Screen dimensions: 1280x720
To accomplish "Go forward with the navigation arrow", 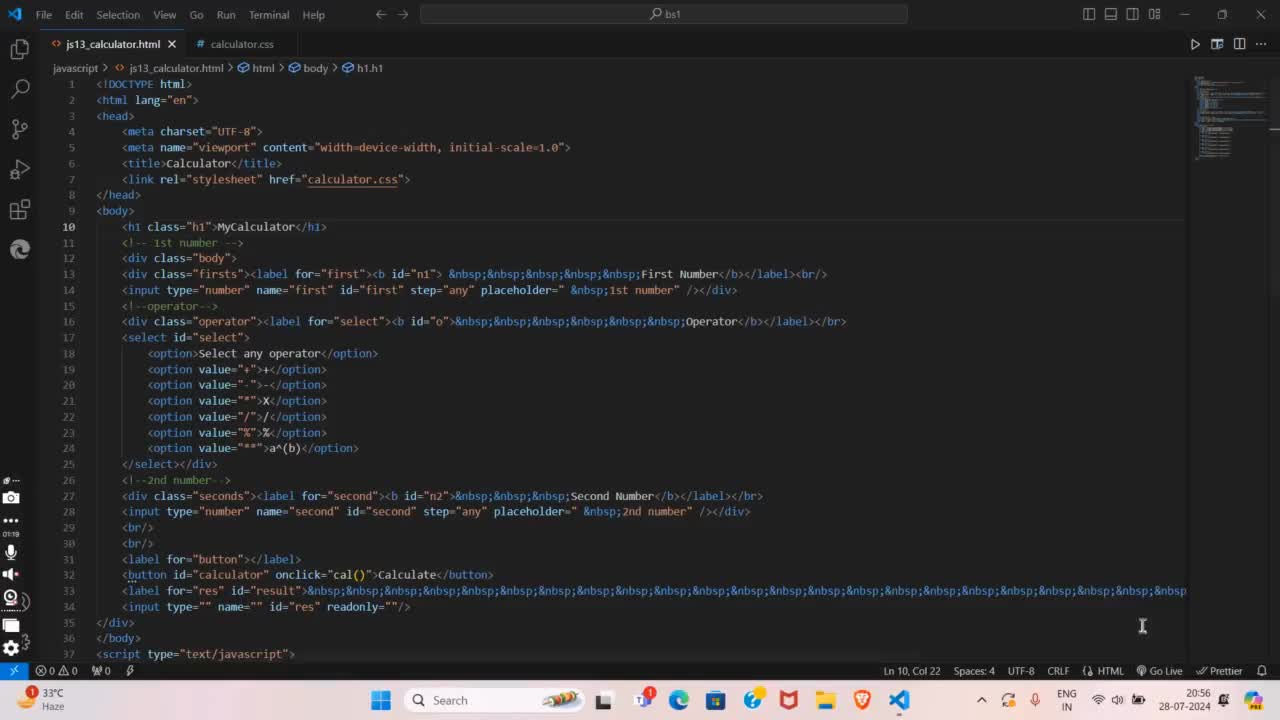I will click(x=403, y=14).
